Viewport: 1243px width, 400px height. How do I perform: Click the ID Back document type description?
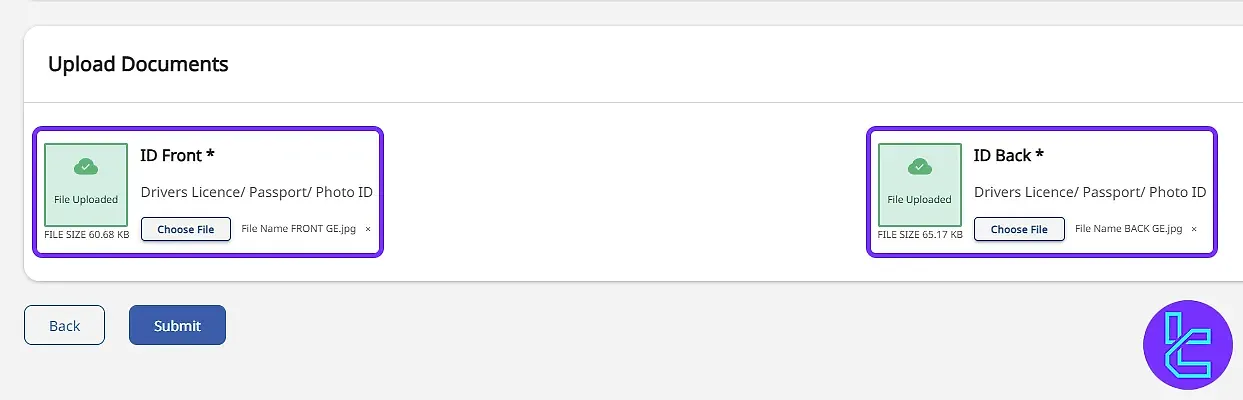pyautogui.click(x=1090, y=192)
